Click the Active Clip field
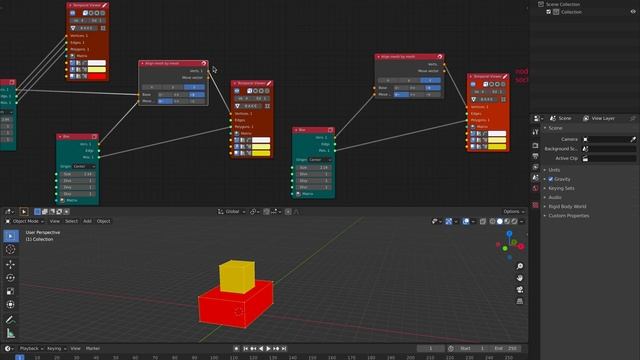640x360 pixels. pyautogui.click(x=609, y=158)
